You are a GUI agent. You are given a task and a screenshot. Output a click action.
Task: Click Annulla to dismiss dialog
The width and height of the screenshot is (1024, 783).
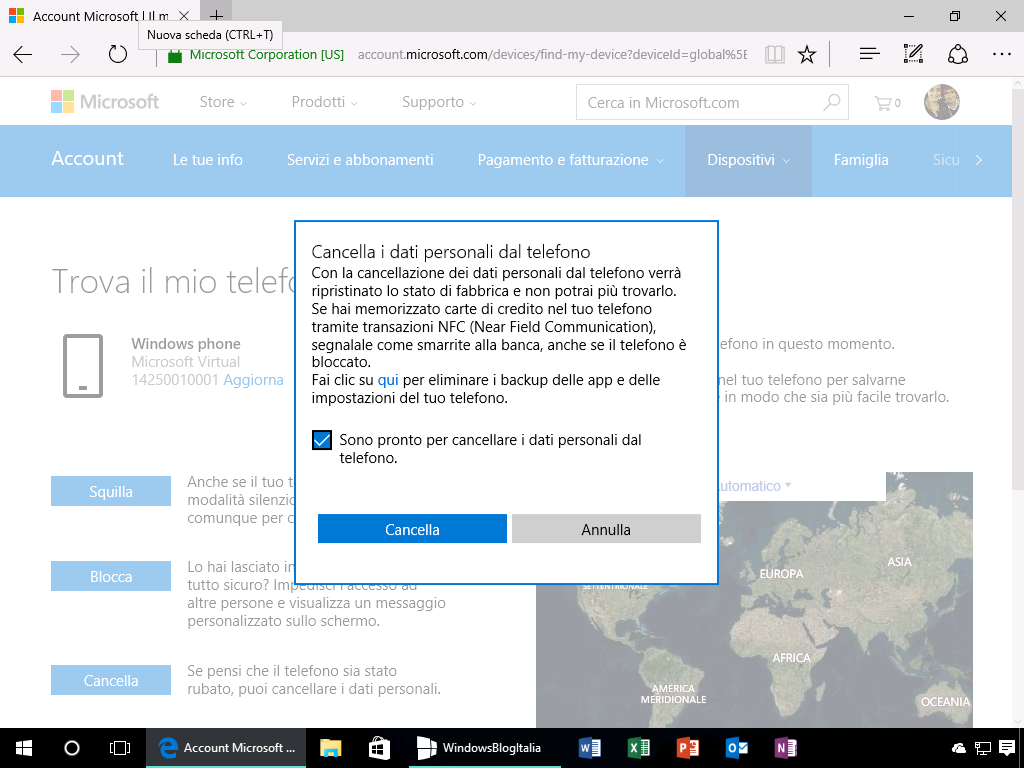[606, 529]
